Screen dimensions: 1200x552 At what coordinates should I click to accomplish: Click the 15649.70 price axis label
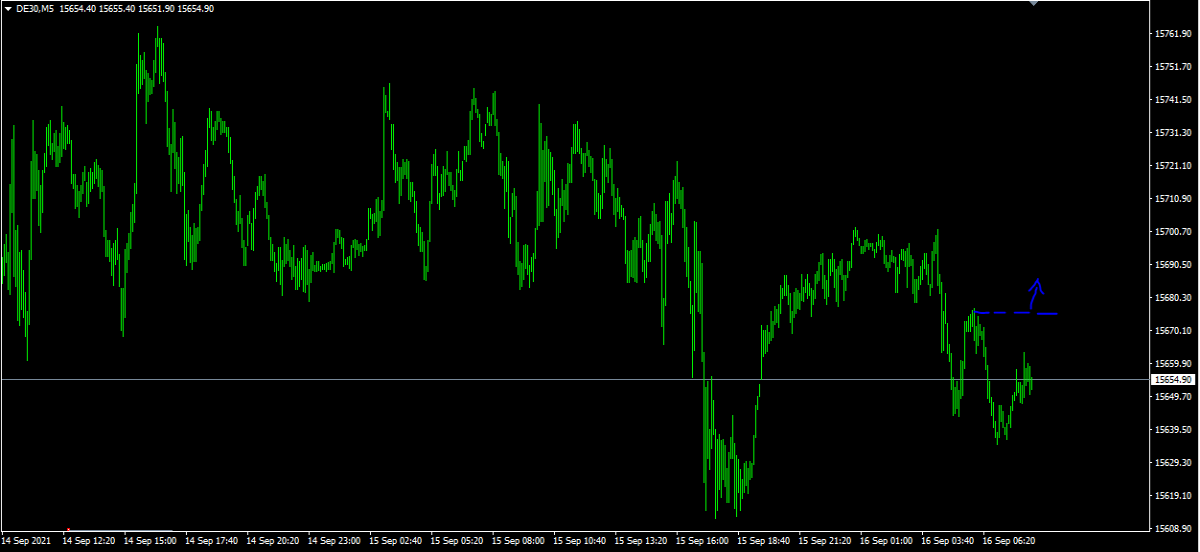1172,397
